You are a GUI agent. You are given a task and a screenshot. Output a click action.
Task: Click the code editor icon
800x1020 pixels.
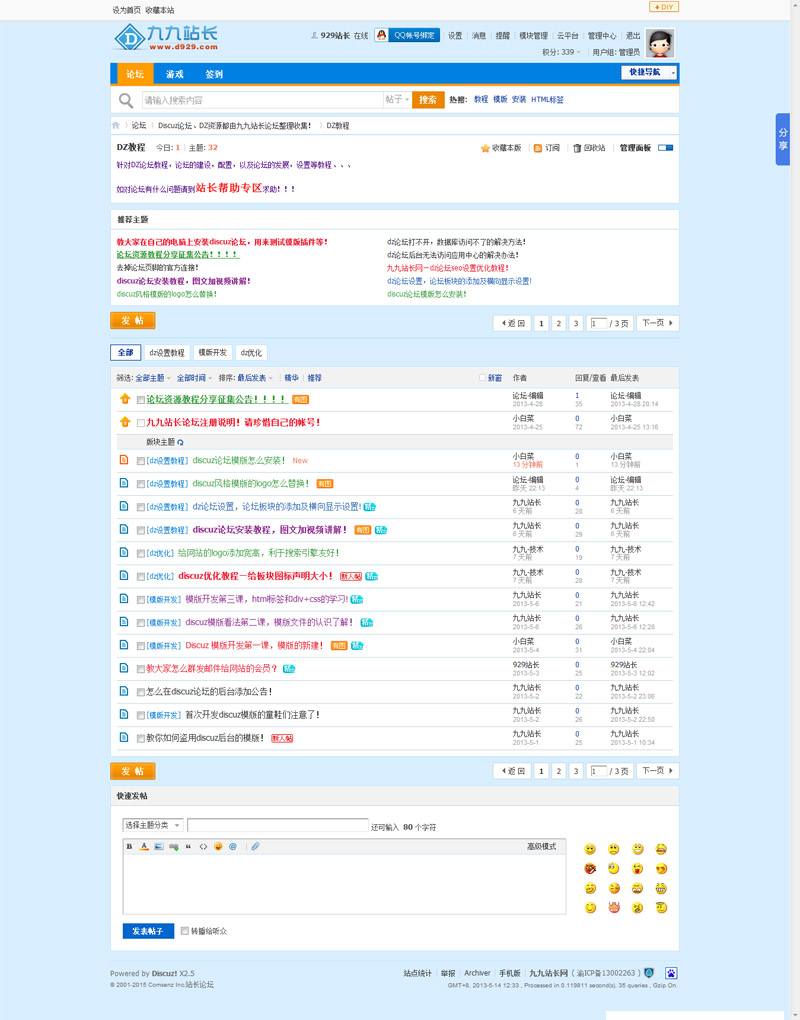[x=203, y=846]
